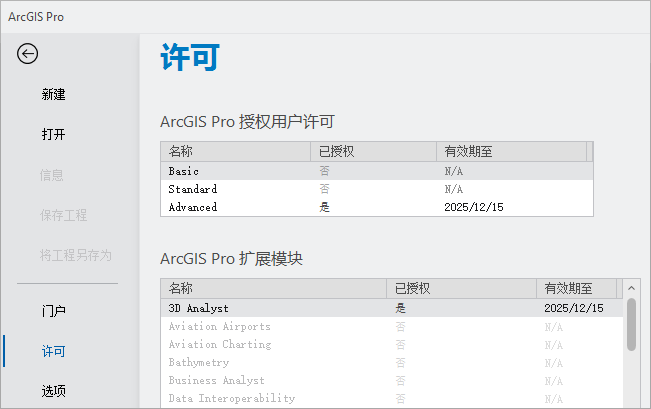651x409 pixels.
Task: Click 已授权 header in extensions table
Action: coord(461,288)
